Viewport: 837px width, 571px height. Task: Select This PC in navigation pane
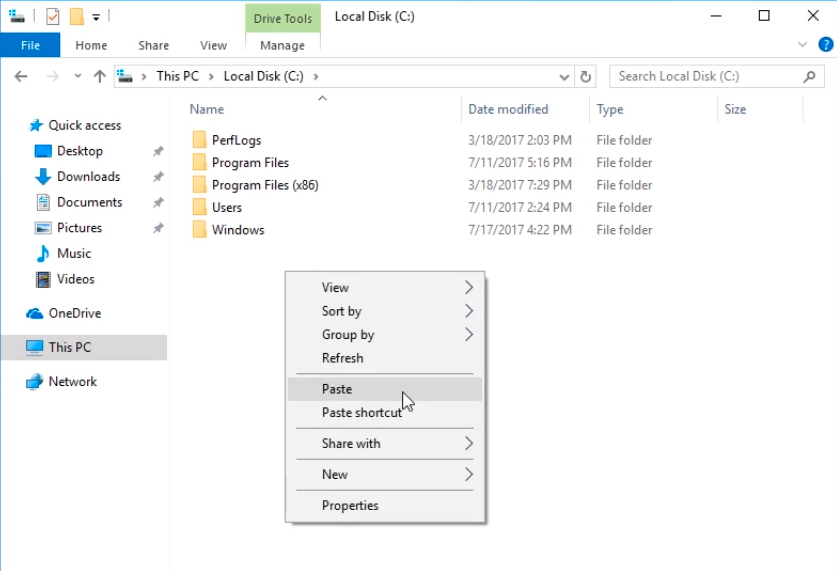pos(84,347)
